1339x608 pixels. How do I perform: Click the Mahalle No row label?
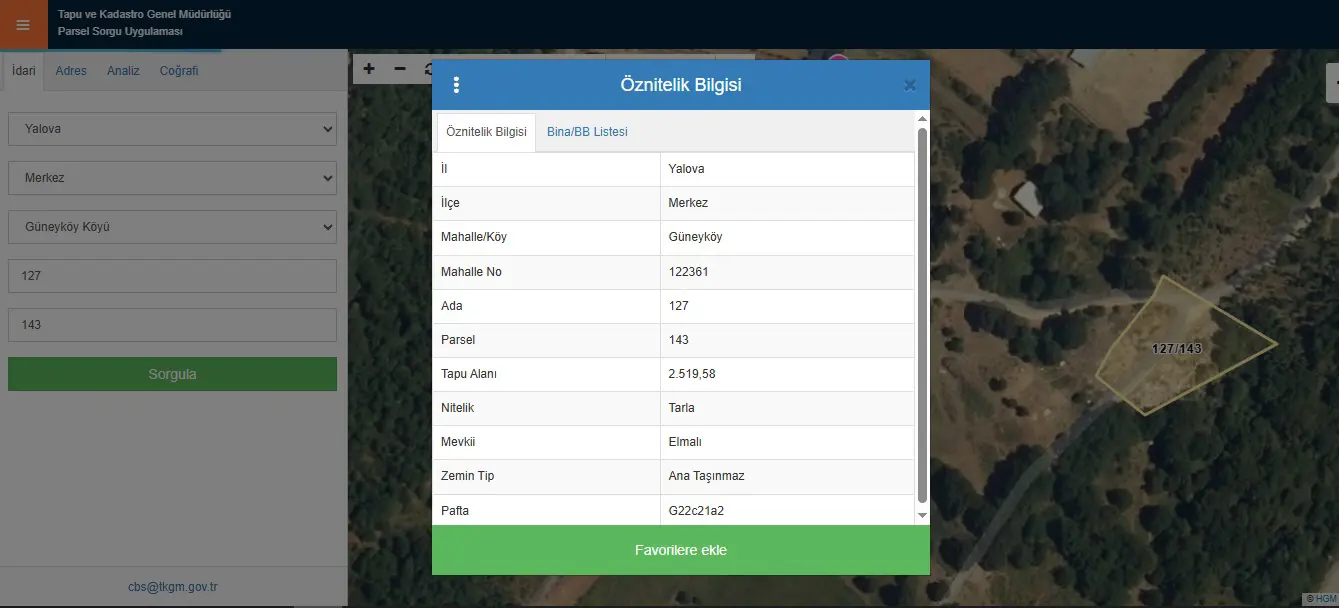[472, 272]
